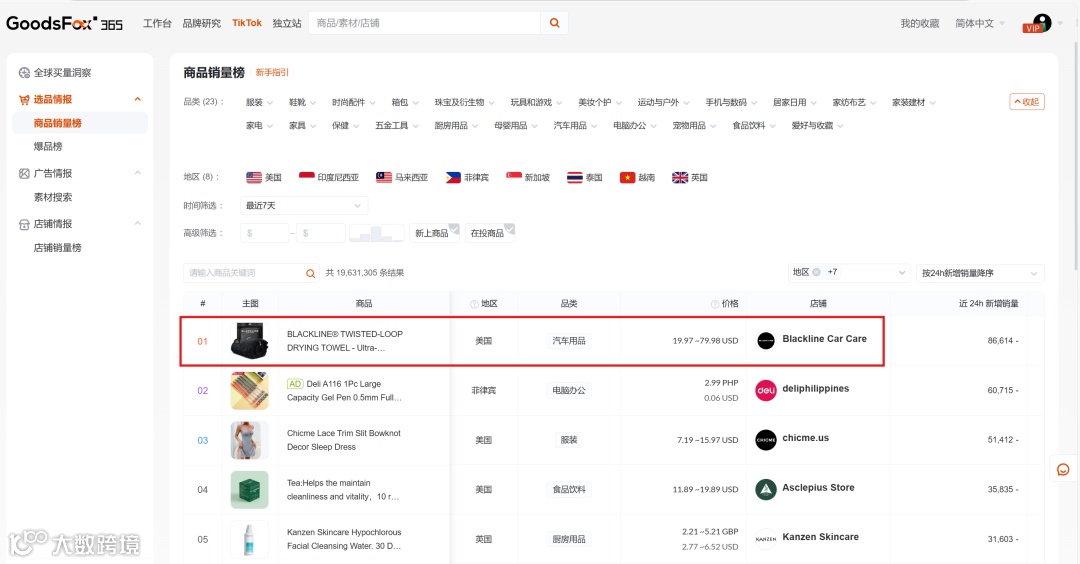Expand the 汽车用品 category dropdown
1080x564 pixels.
click(x=575, y=126)
